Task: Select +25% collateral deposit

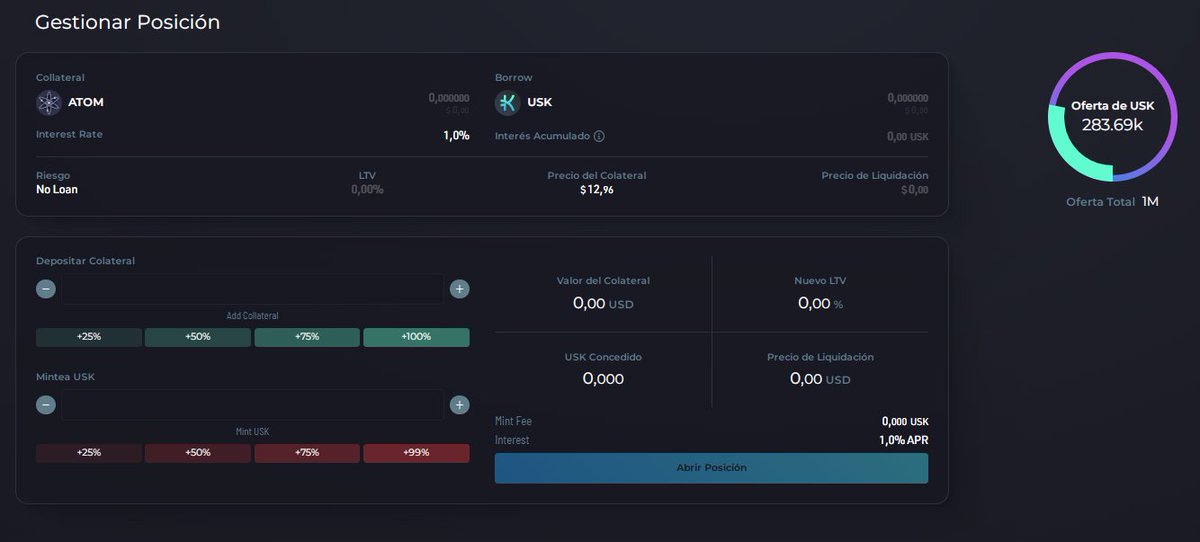Action: [89, 337]
